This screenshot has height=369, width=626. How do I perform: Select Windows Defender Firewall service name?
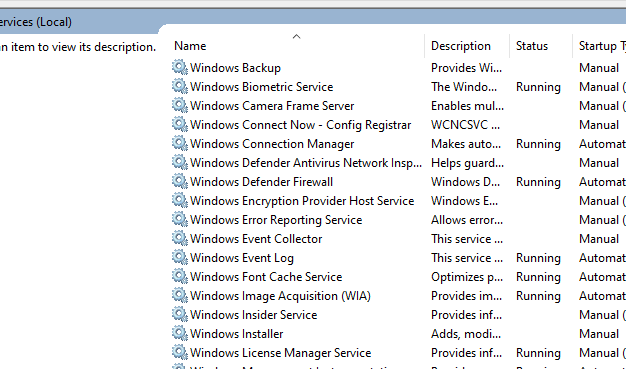[x=261, y=182]
